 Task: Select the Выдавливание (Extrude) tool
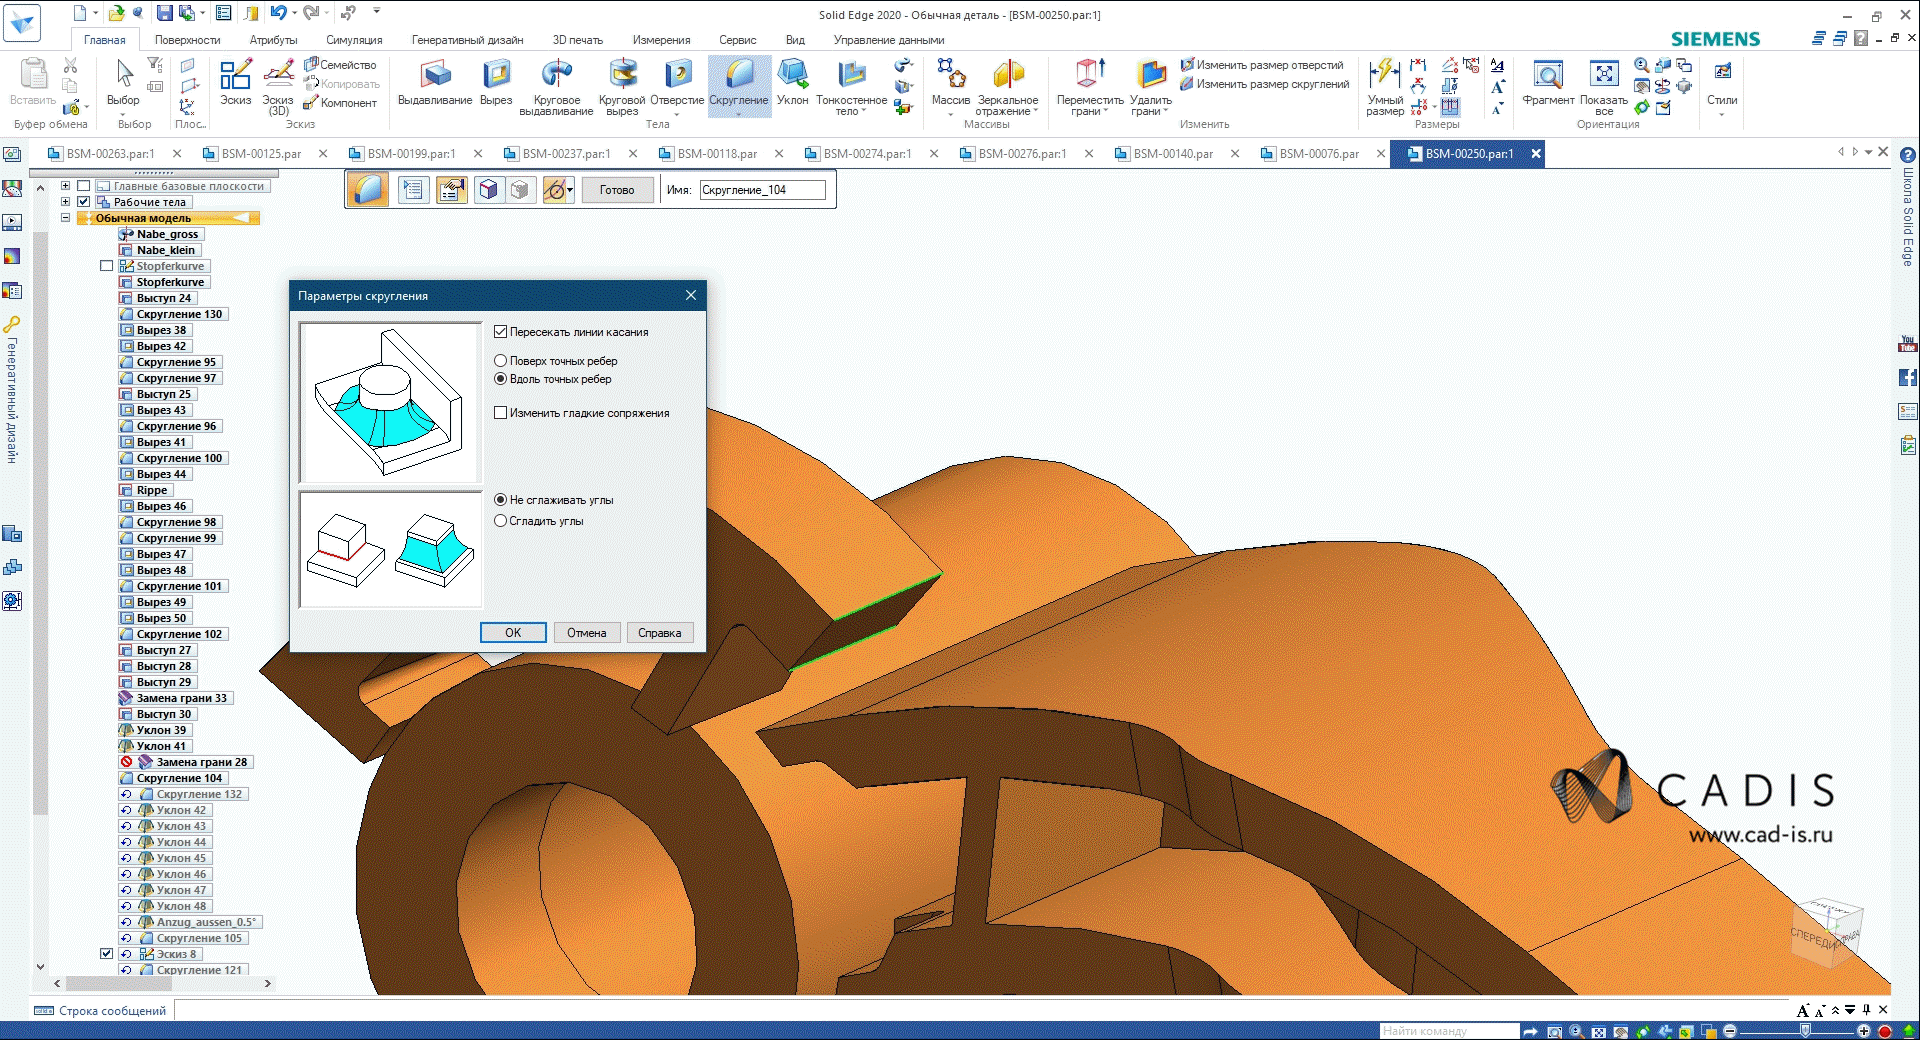434,86
